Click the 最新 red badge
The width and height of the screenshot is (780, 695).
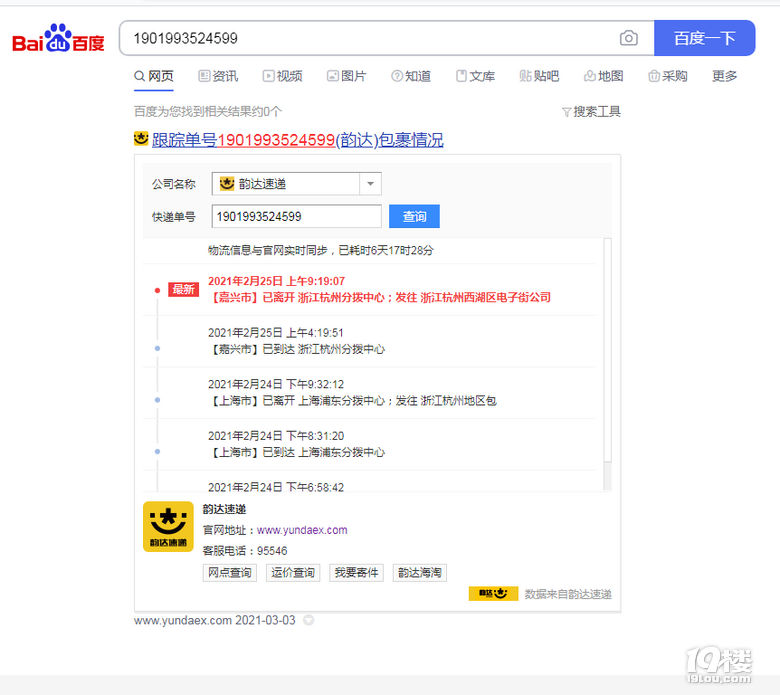(184, 289)
